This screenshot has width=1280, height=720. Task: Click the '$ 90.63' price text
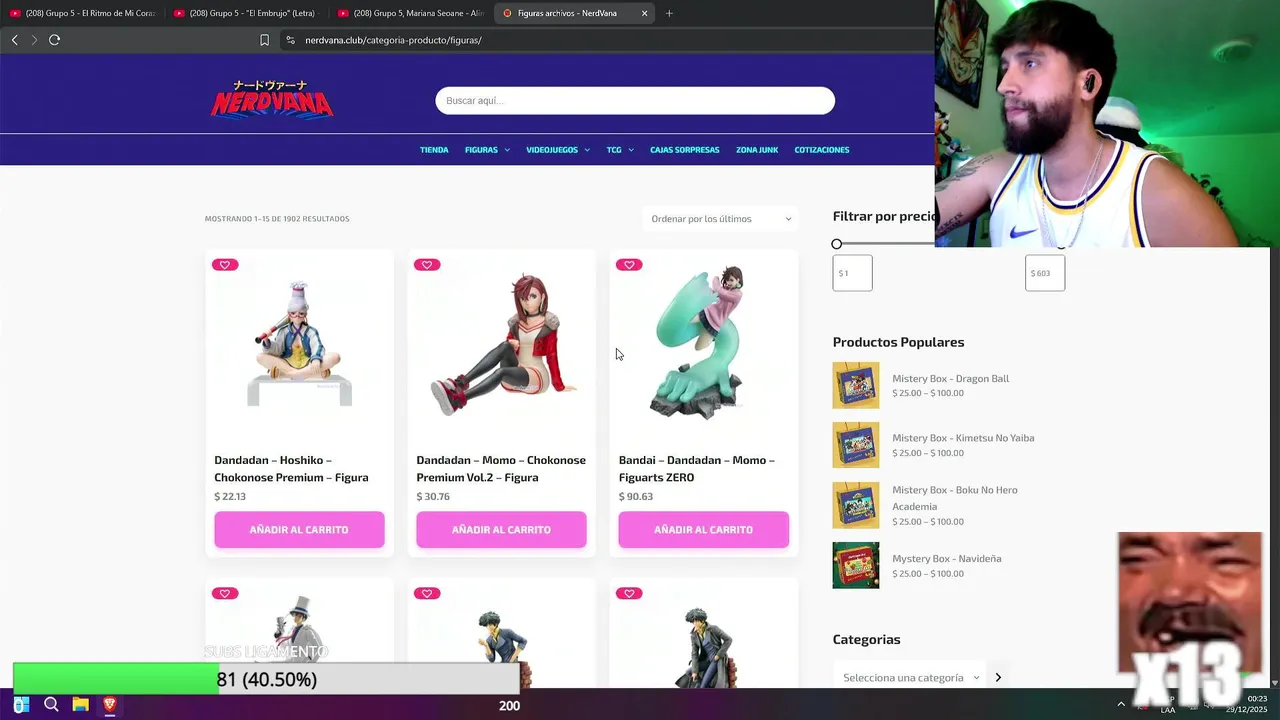point(636,496)
